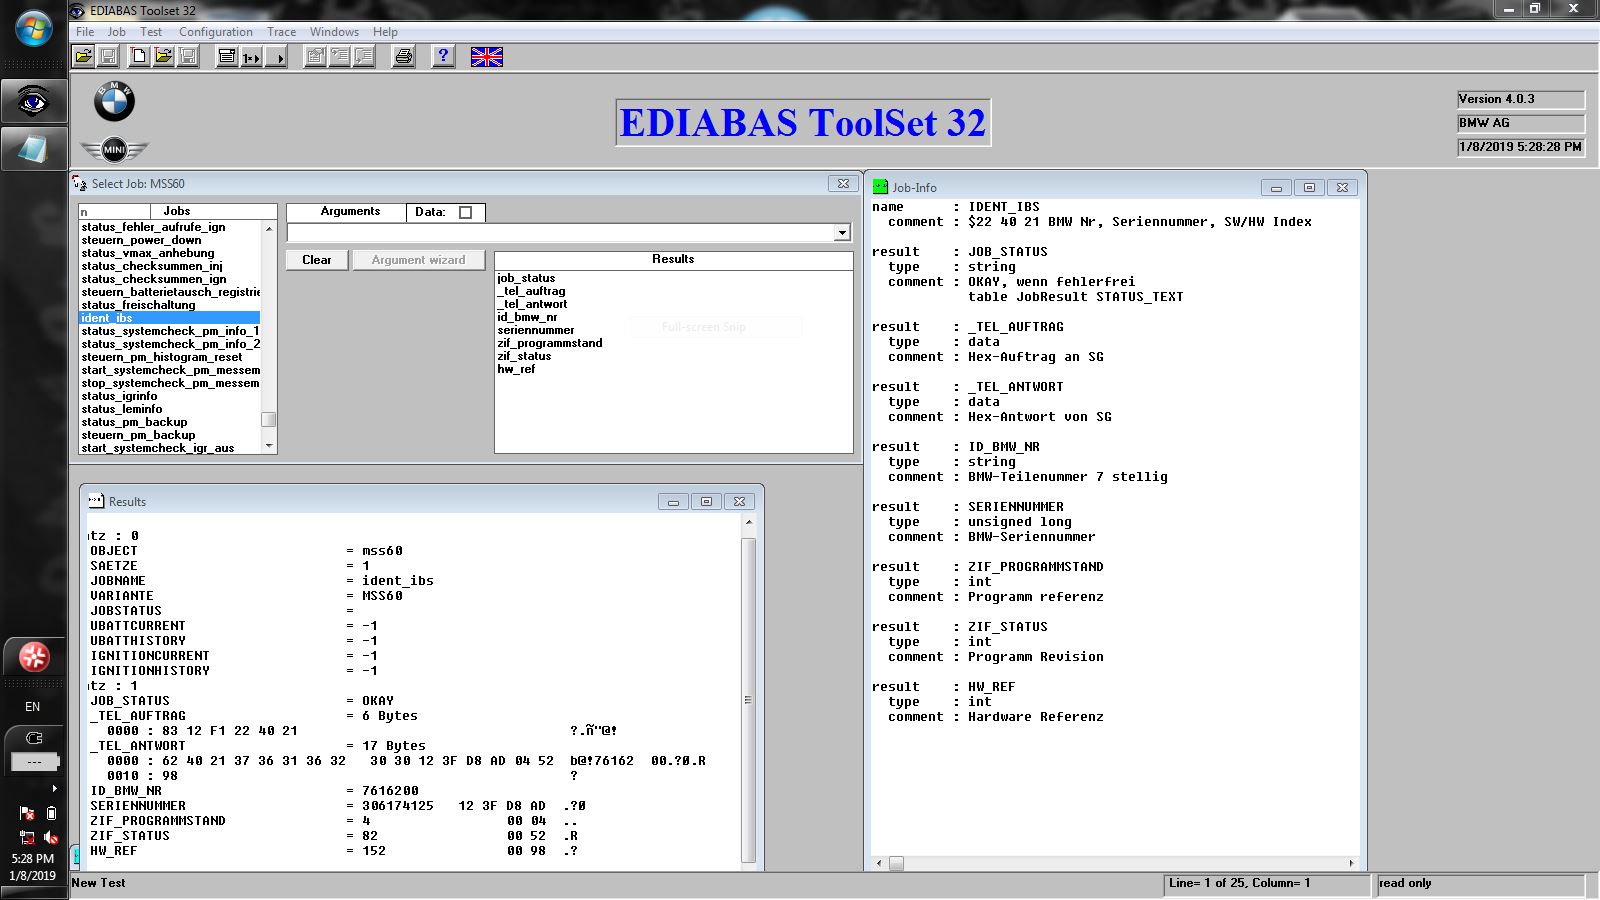Click the Job-Info horizontal scrollbar thumb
This screenshot has width=1600, height=900.
(896, 863)
